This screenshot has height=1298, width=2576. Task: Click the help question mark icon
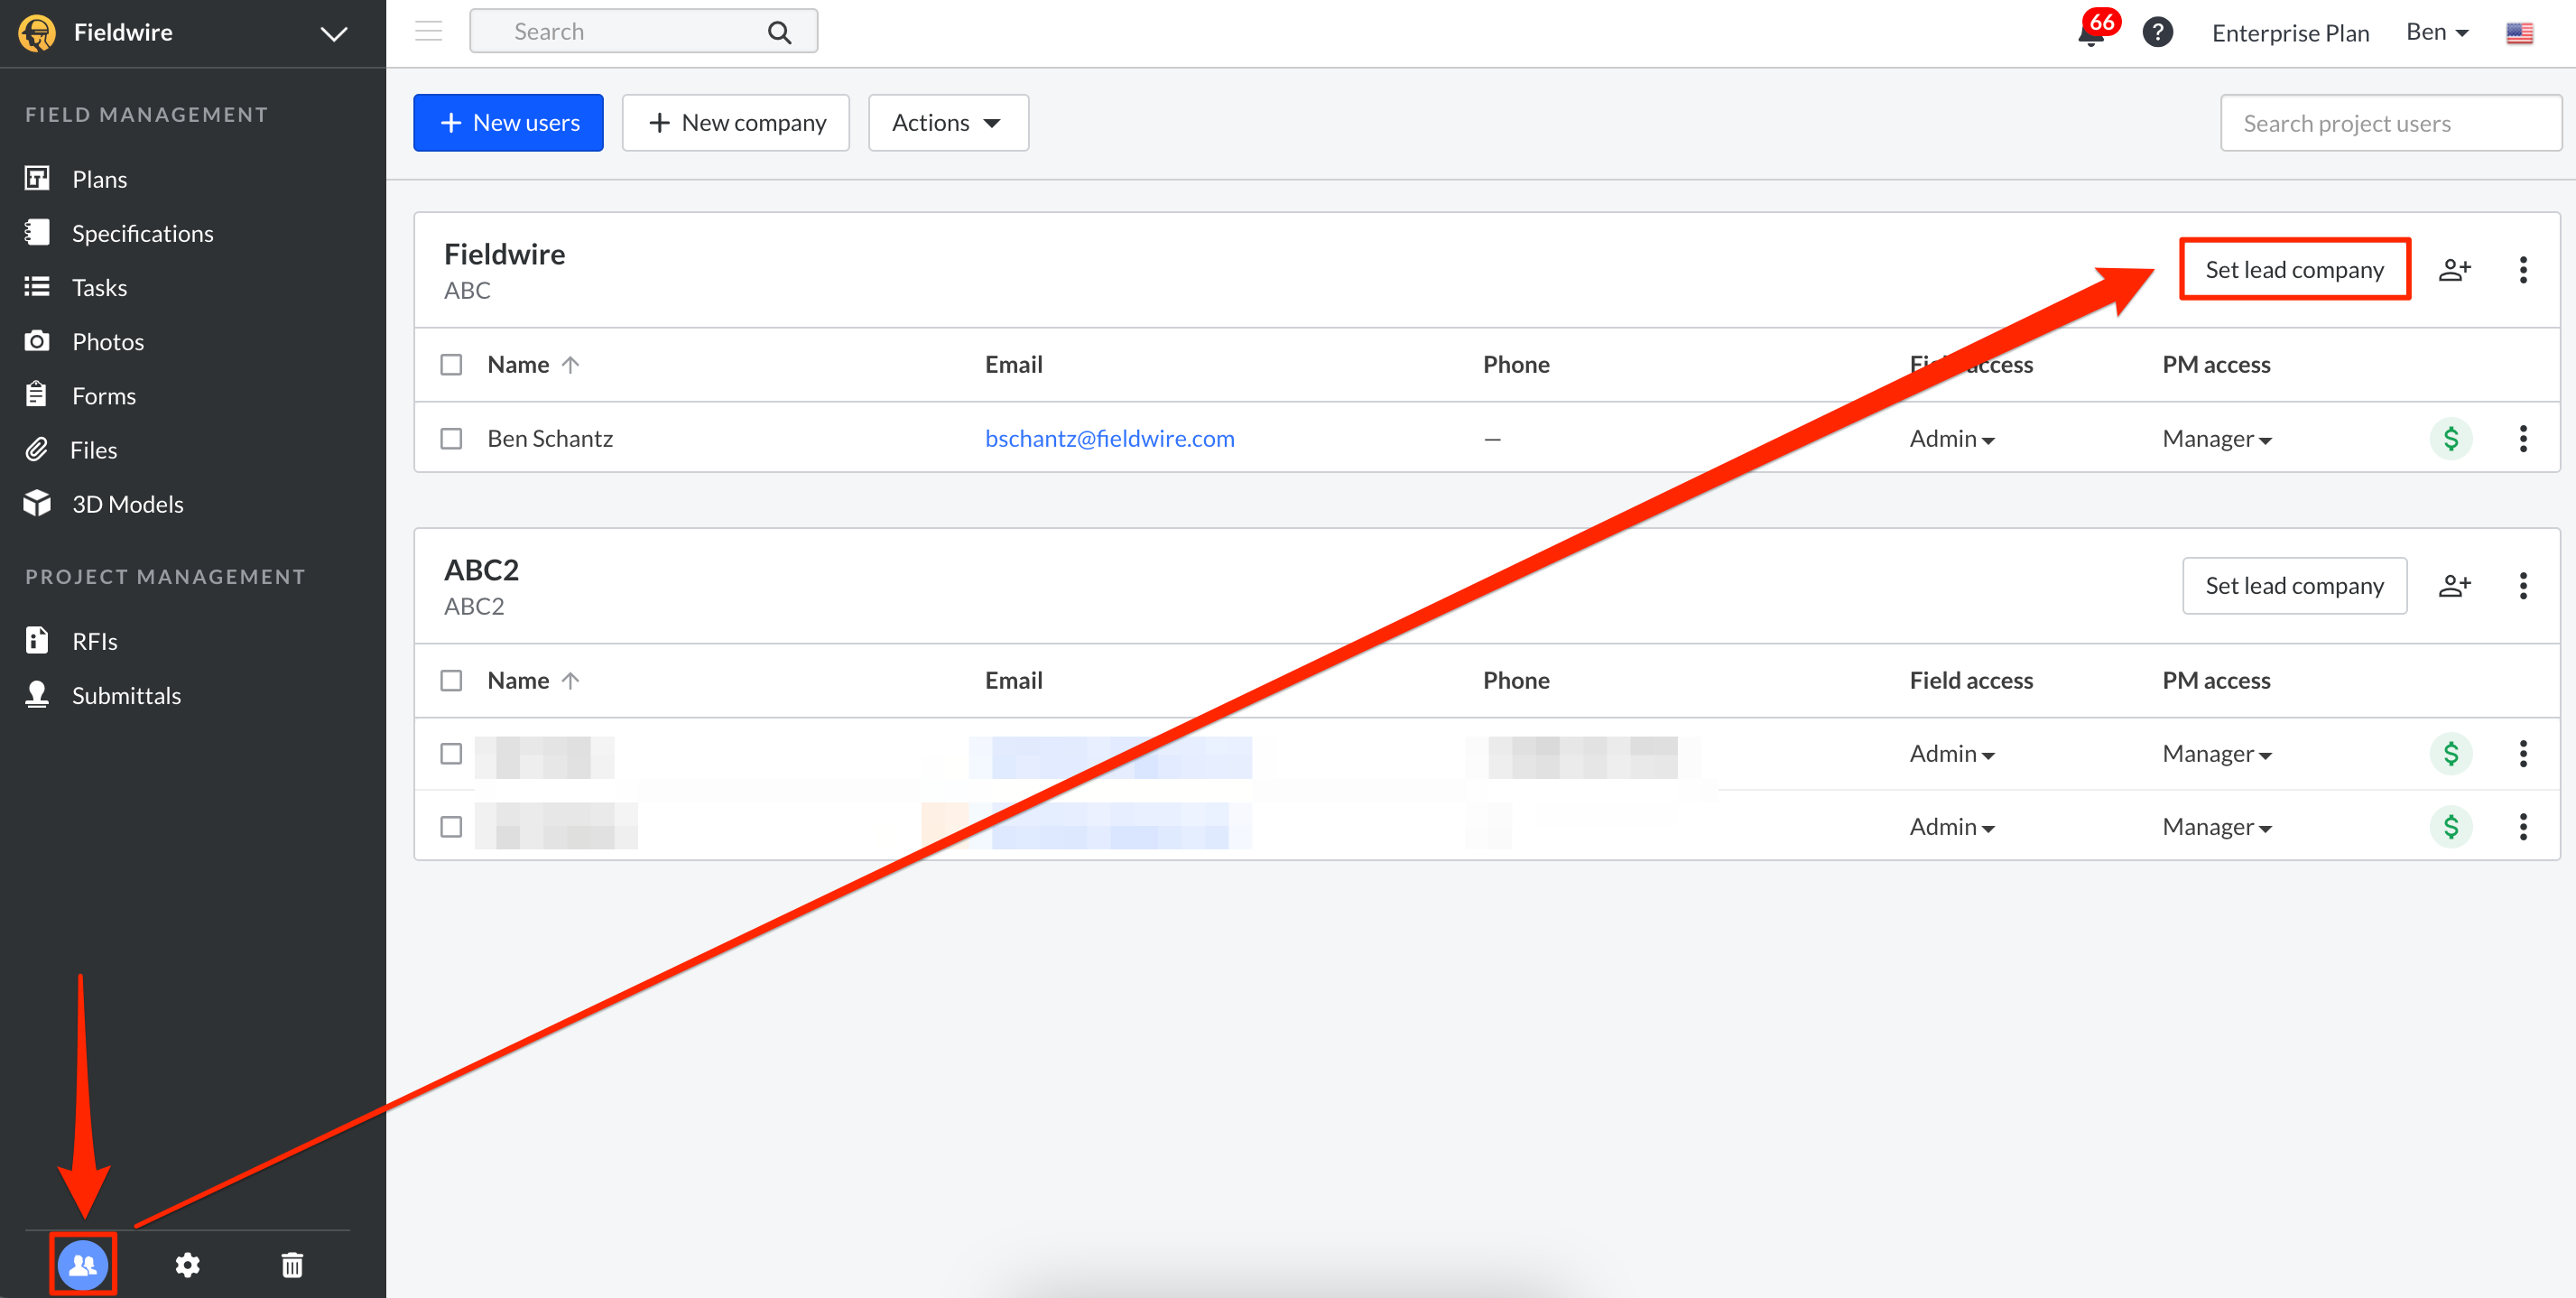(2157, 33)
